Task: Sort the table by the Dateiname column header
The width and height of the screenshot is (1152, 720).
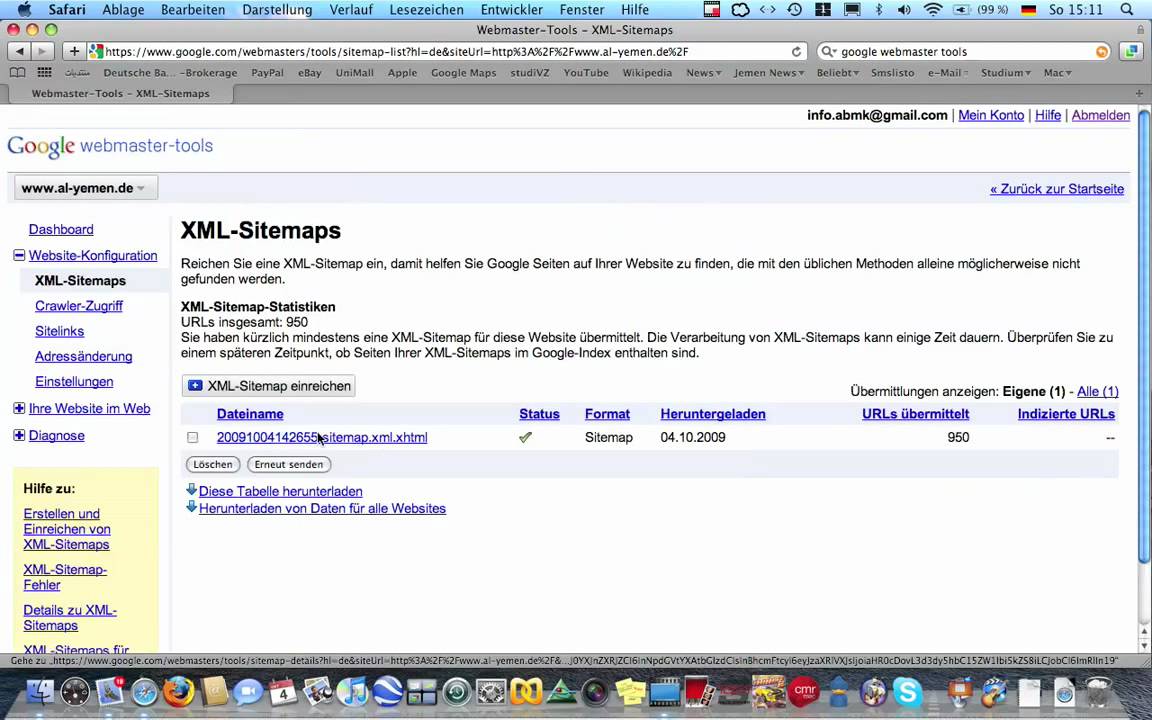Action: point(250,414)
